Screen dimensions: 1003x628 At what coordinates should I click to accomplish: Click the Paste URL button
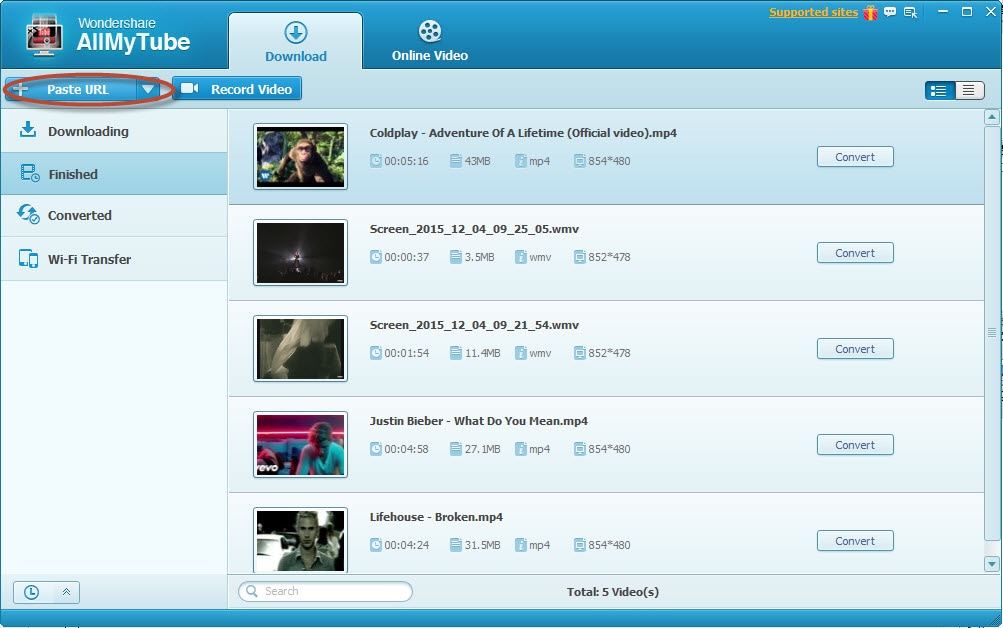pyautogui.click(x=70, y=89)
